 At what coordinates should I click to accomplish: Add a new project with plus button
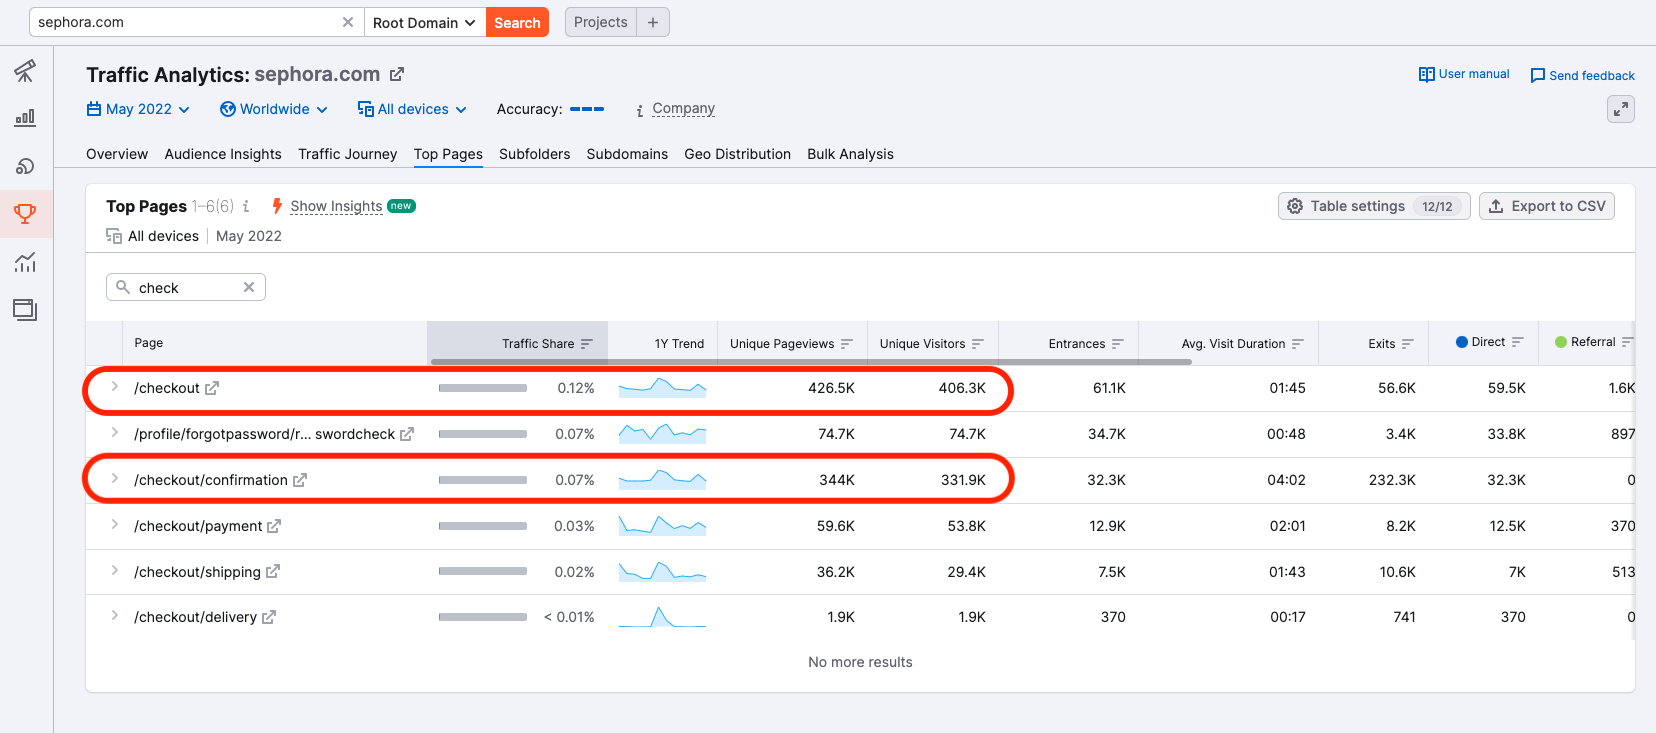pyautogui.click(x=653, y=22)
